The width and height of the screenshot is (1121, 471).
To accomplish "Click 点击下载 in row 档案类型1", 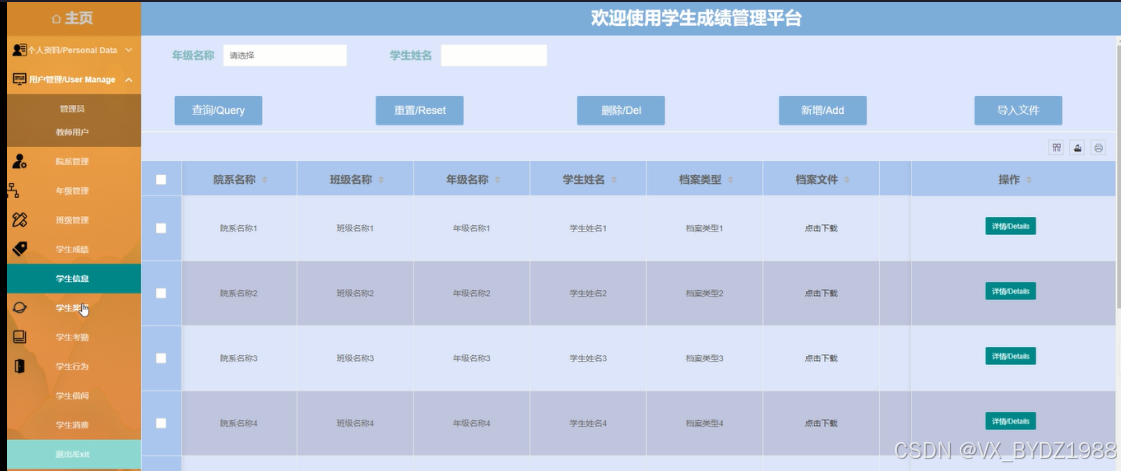I will [821, 228].
